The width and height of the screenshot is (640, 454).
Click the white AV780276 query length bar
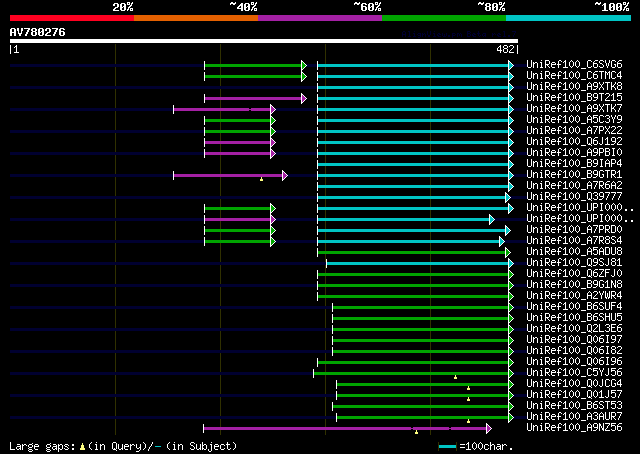coord(264,41)
